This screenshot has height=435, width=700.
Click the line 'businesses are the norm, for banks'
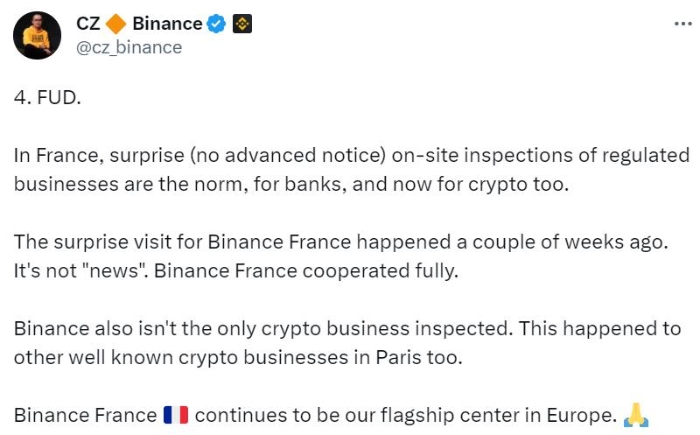pos(292,184)
